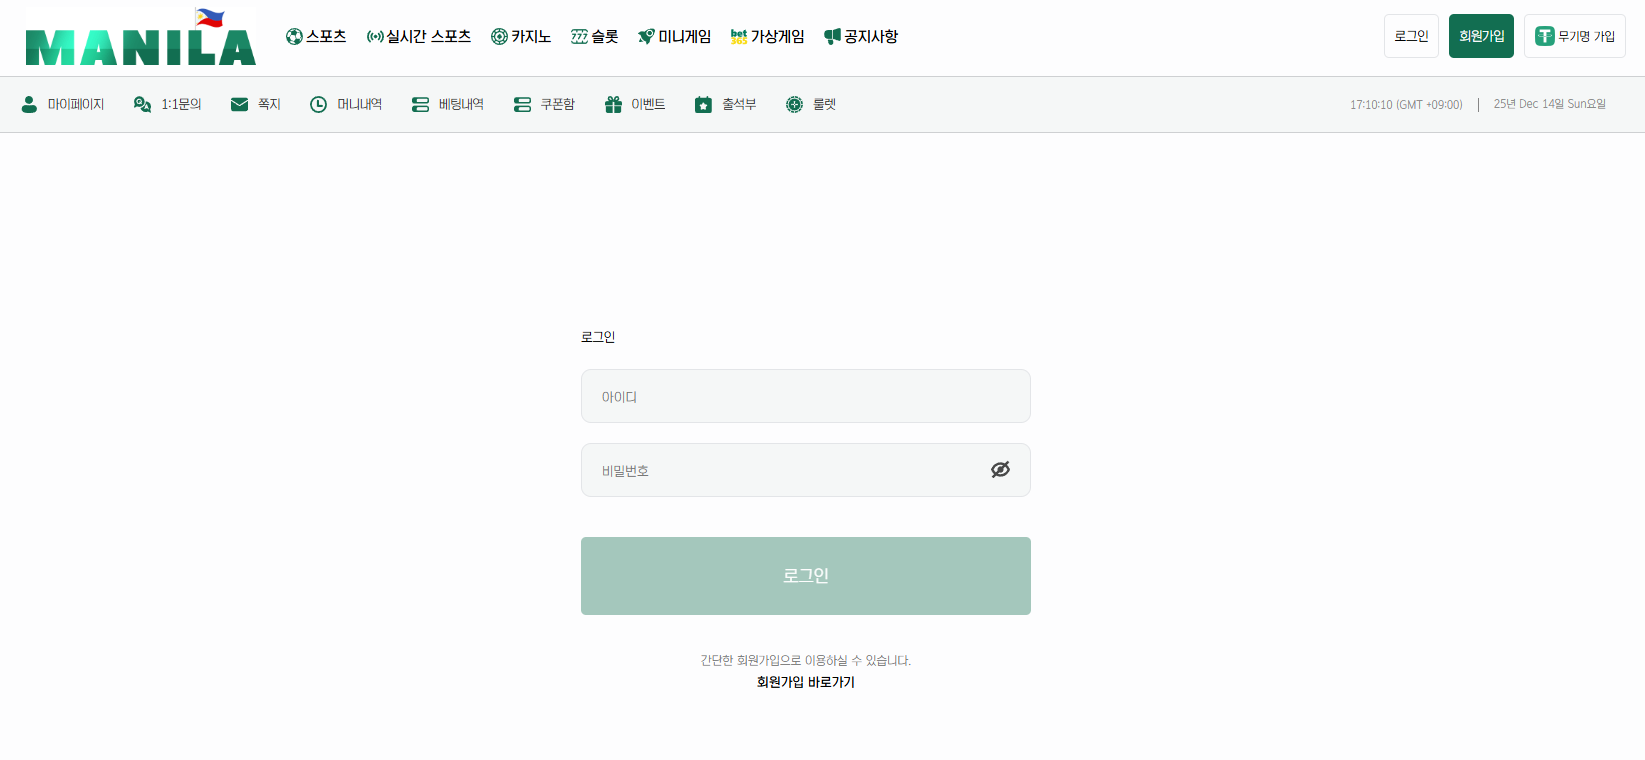This screenshot has height=760, width=1645.
Task: Open 실시간 스포츠 live sports section
Action: [x=418, y=37]
